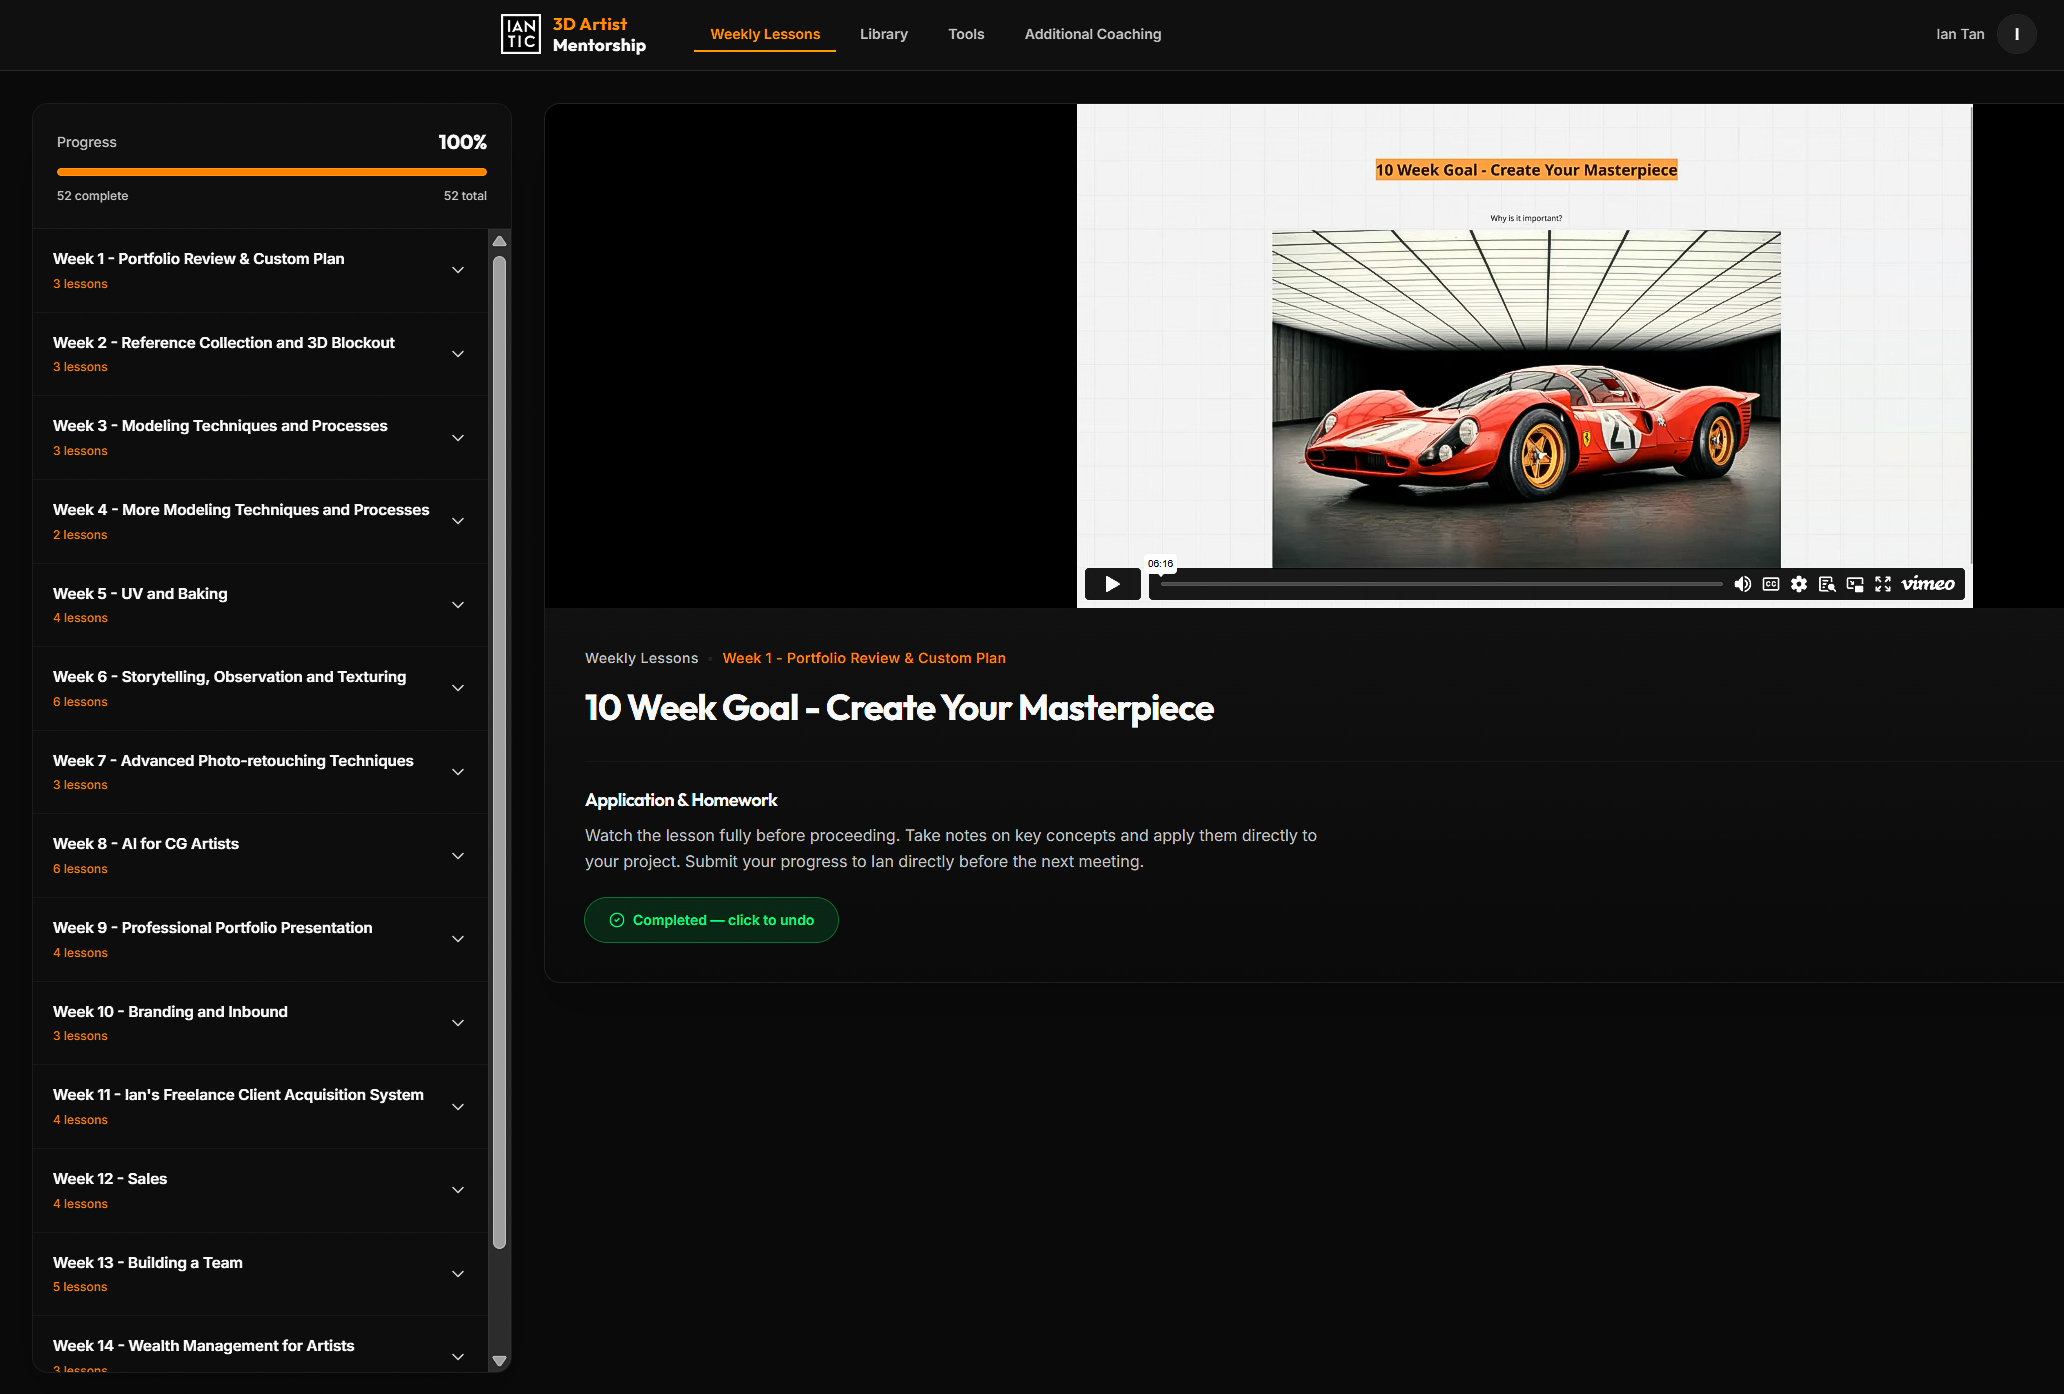
Task: Expand Week 1 - Portfolio Review & Custom Plan
Action: (260, 271)
